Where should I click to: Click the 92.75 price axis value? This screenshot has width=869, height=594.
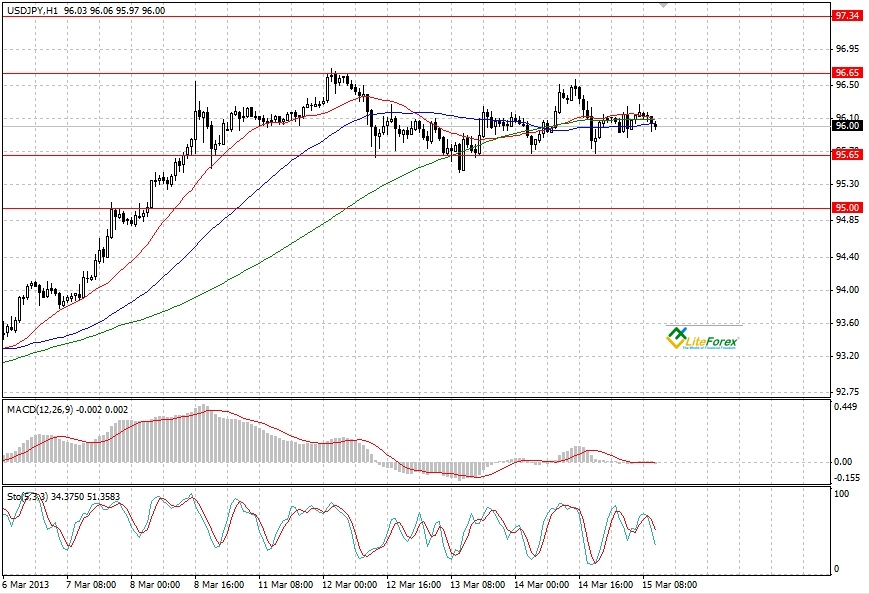pos(847,392)
